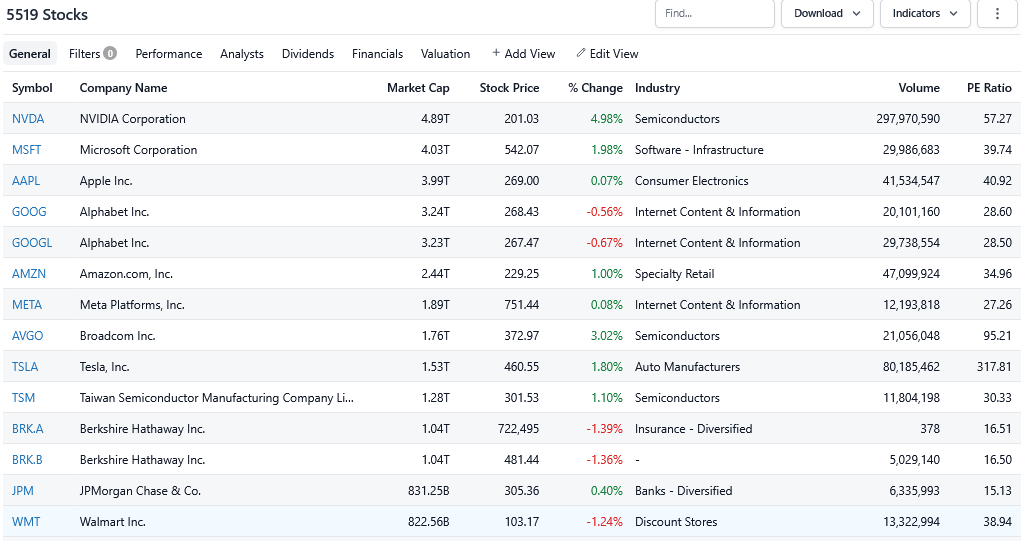Switch to the Performance tab
This screenshot has height=541, width=1024.
pyautogui.click(x=169, y=54)
